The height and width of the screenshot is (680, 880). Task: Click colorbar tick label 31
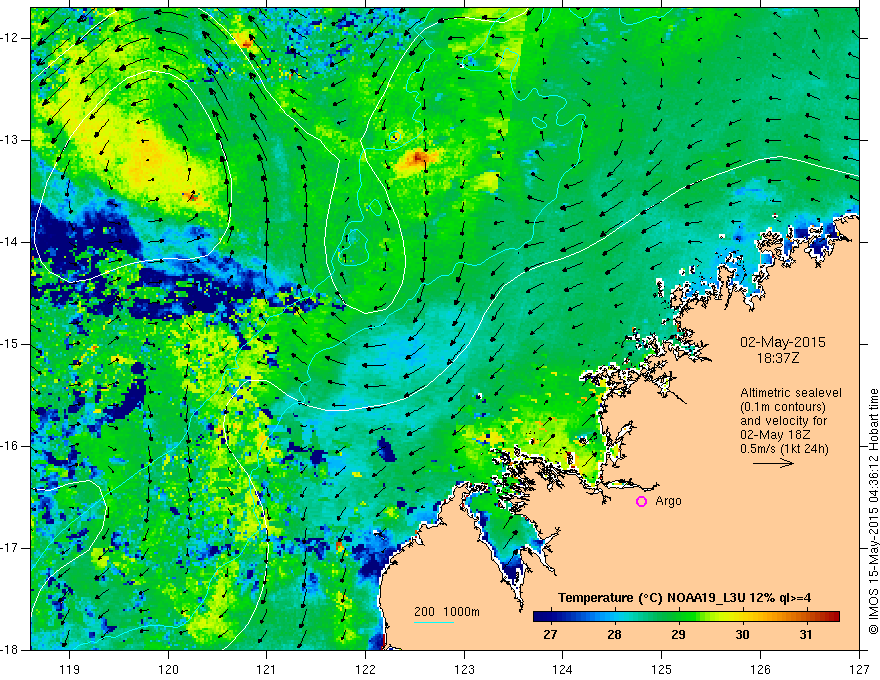pos(805,635)
